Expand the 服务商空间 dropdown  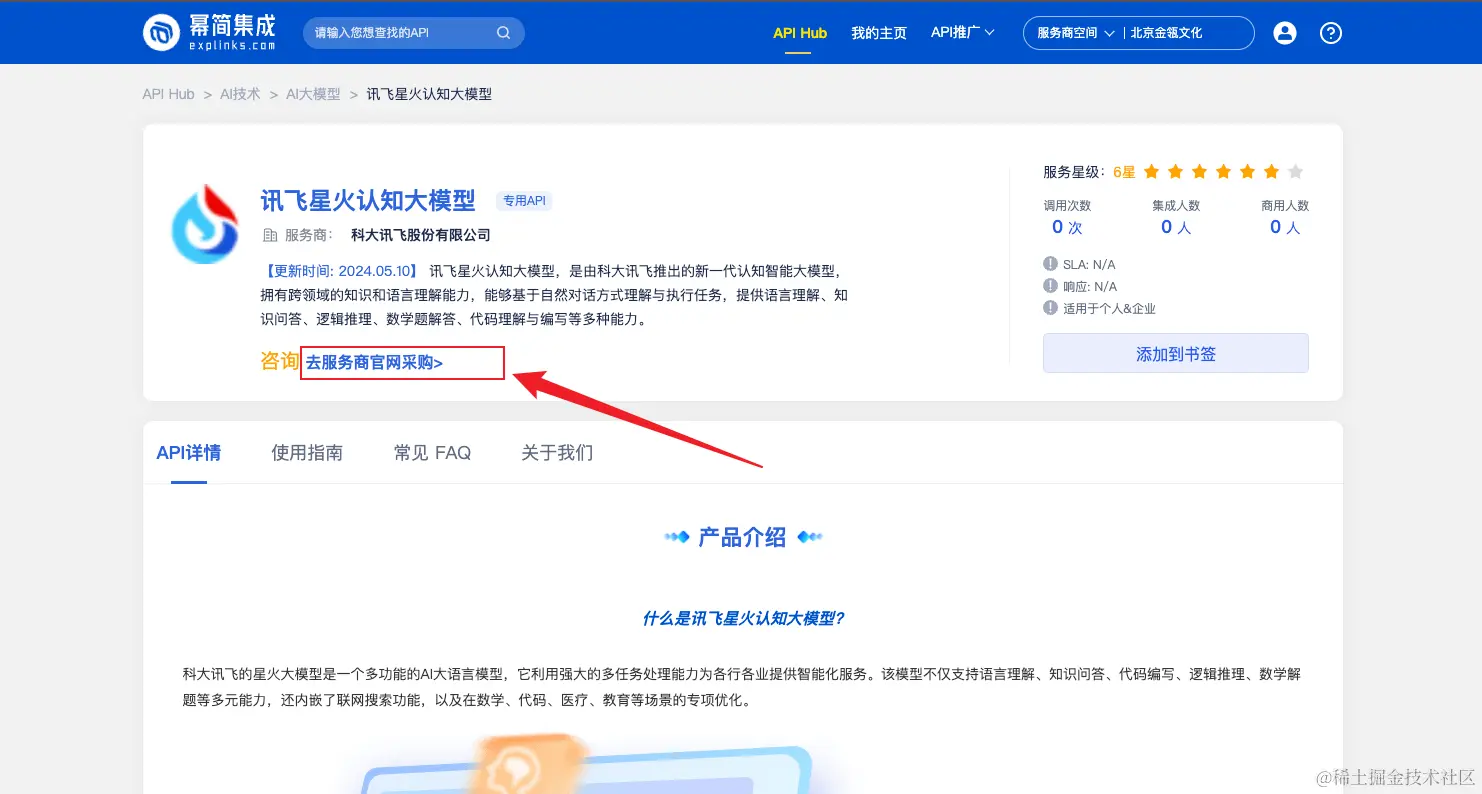[1075, 33]
